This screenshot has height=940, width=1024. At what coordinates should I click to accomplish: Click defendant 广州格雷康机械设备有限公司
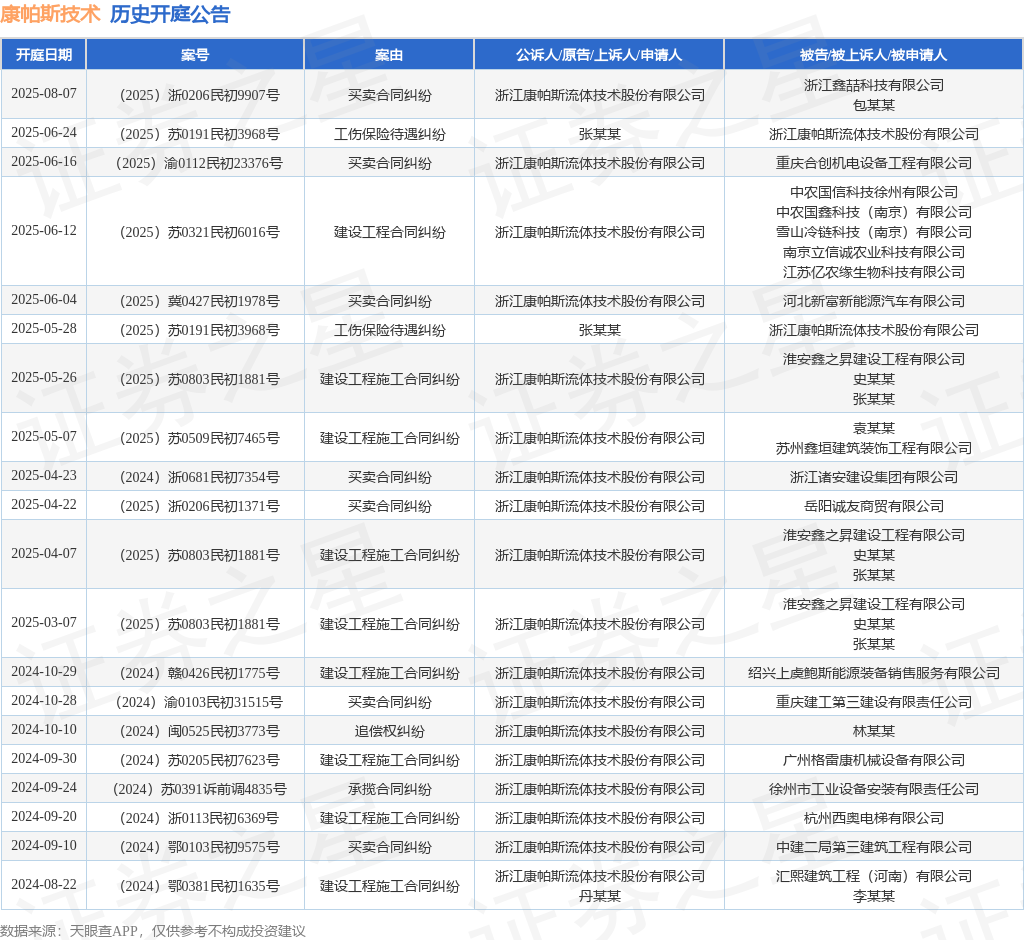click(874, 760)
